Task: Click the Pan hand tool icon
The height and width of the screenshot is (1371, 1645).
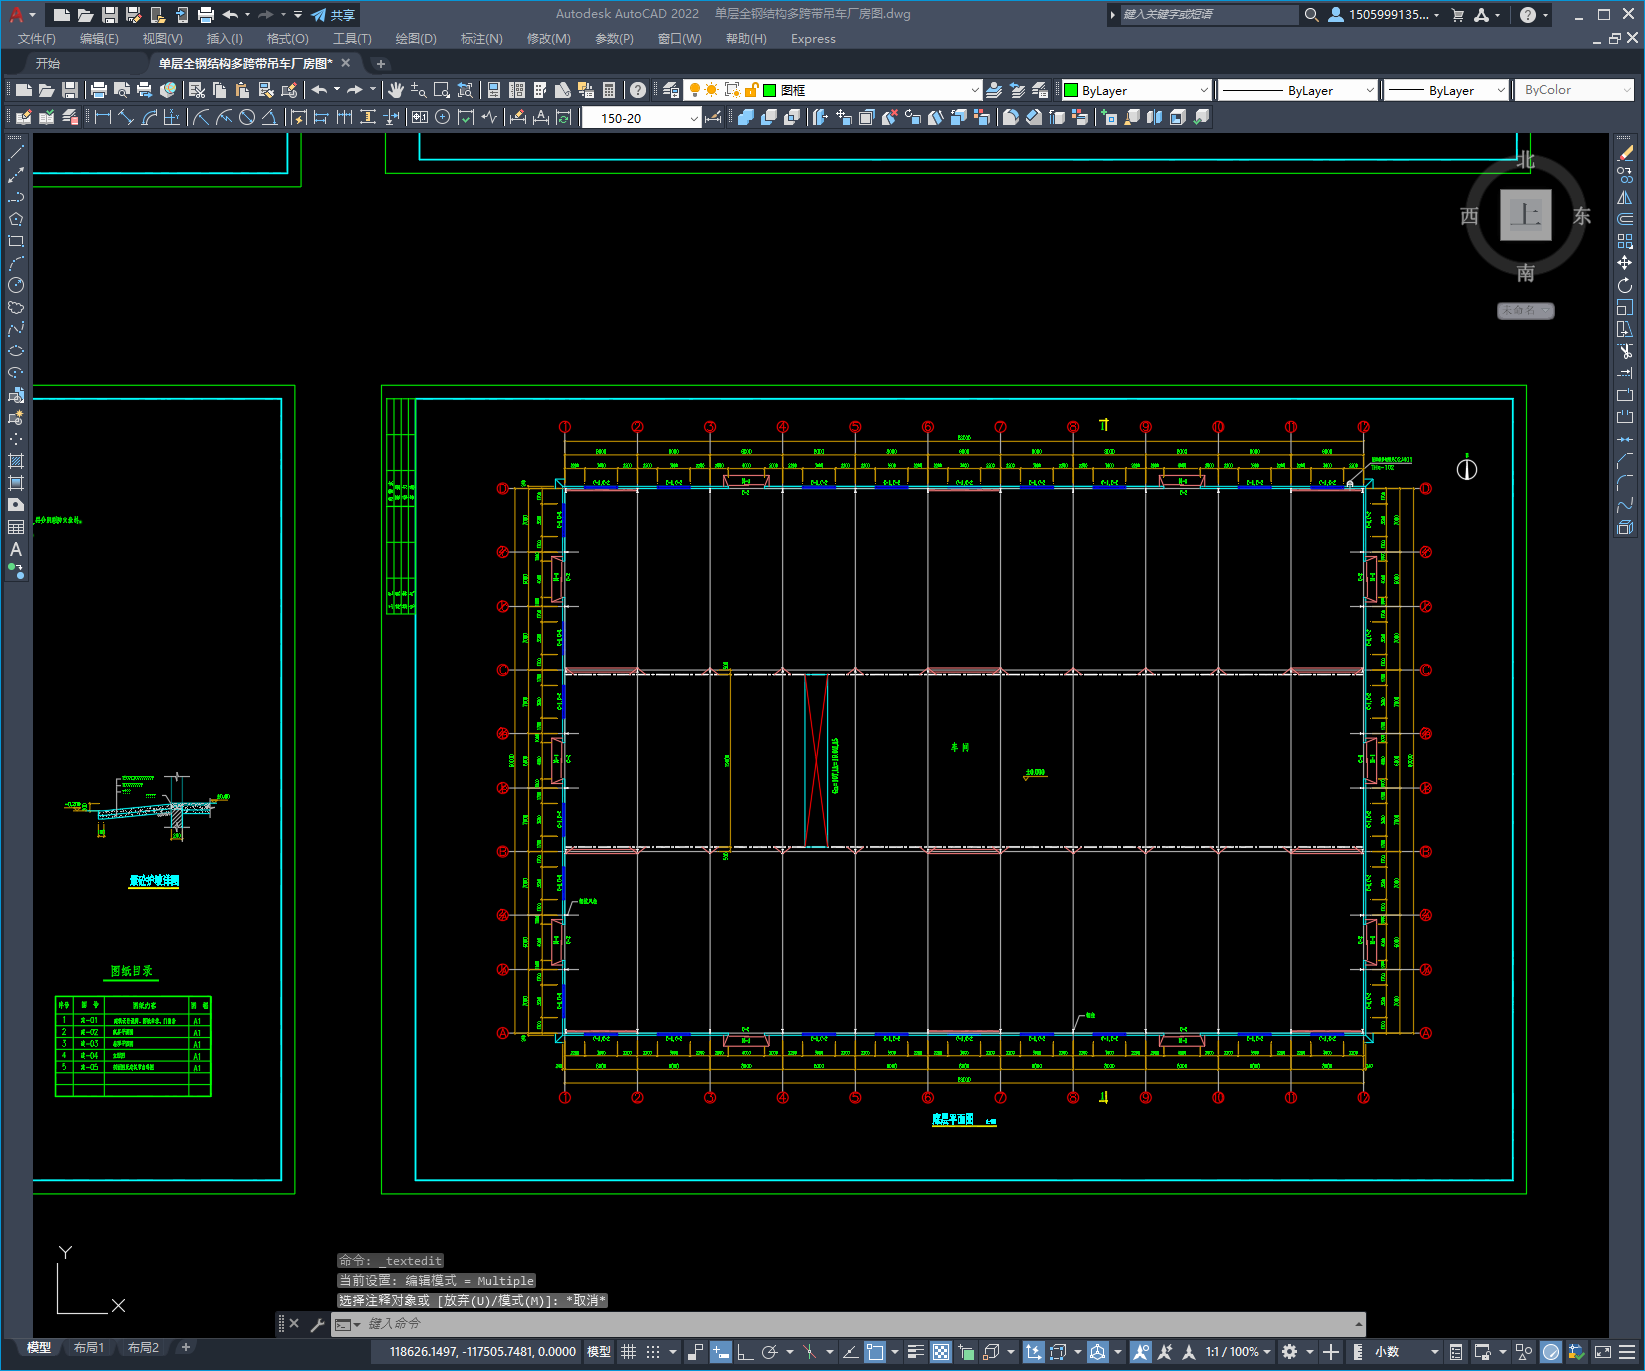Action: coord(396,90)
